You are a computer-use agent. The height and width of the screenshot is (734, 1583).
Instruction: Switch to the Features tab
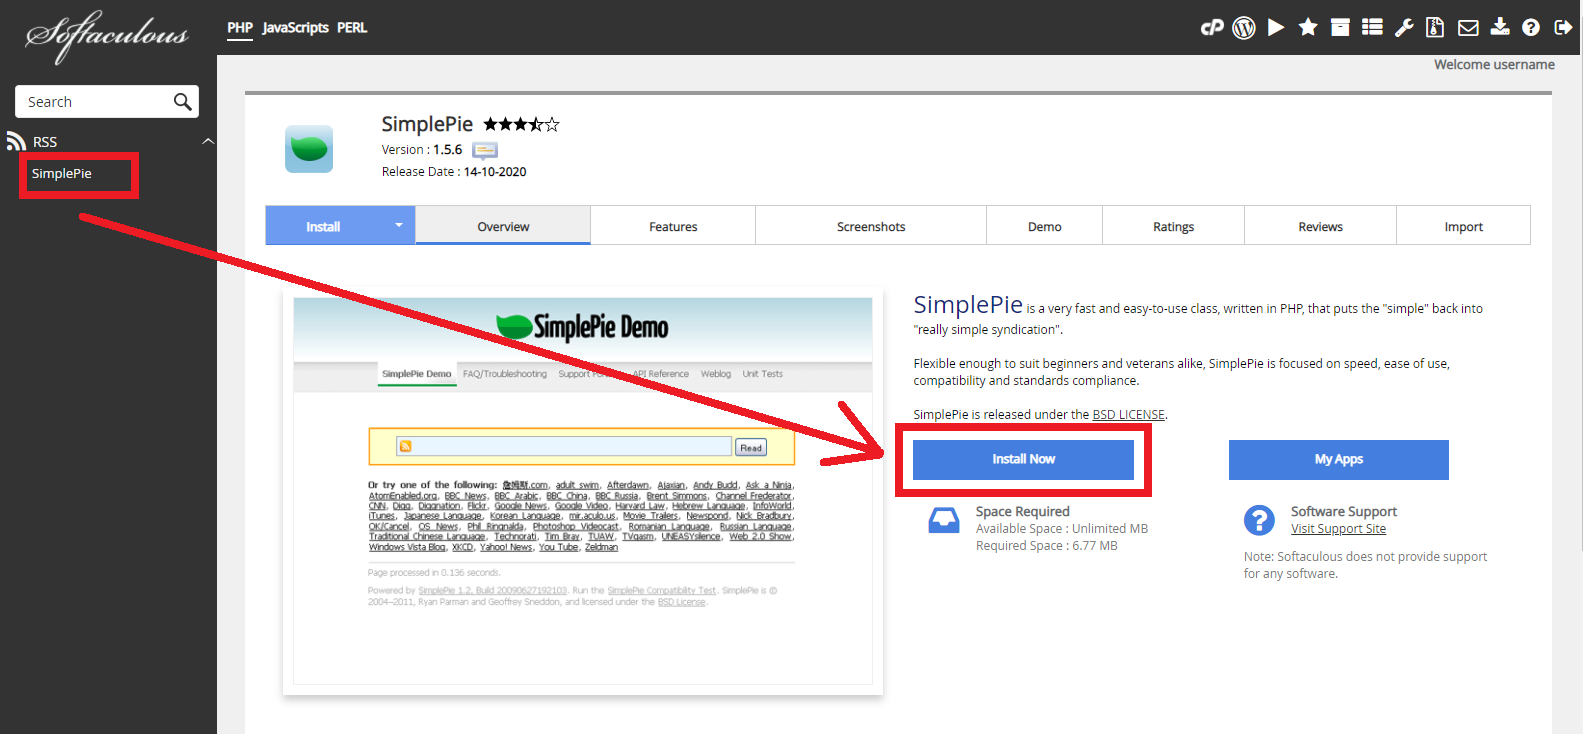pyautogui.click(x=673, y=227)
